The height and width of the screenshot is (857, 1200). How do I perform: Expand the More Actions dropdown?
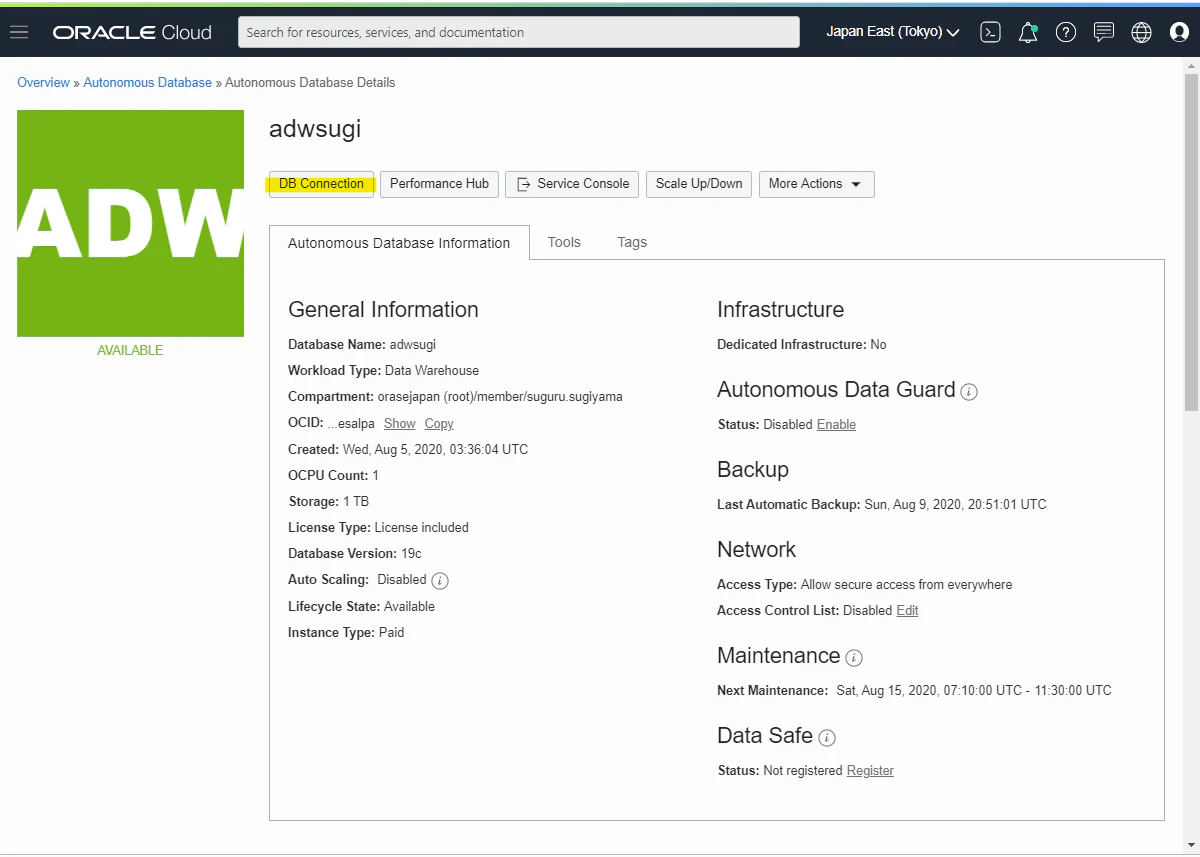tap(817, 184)
